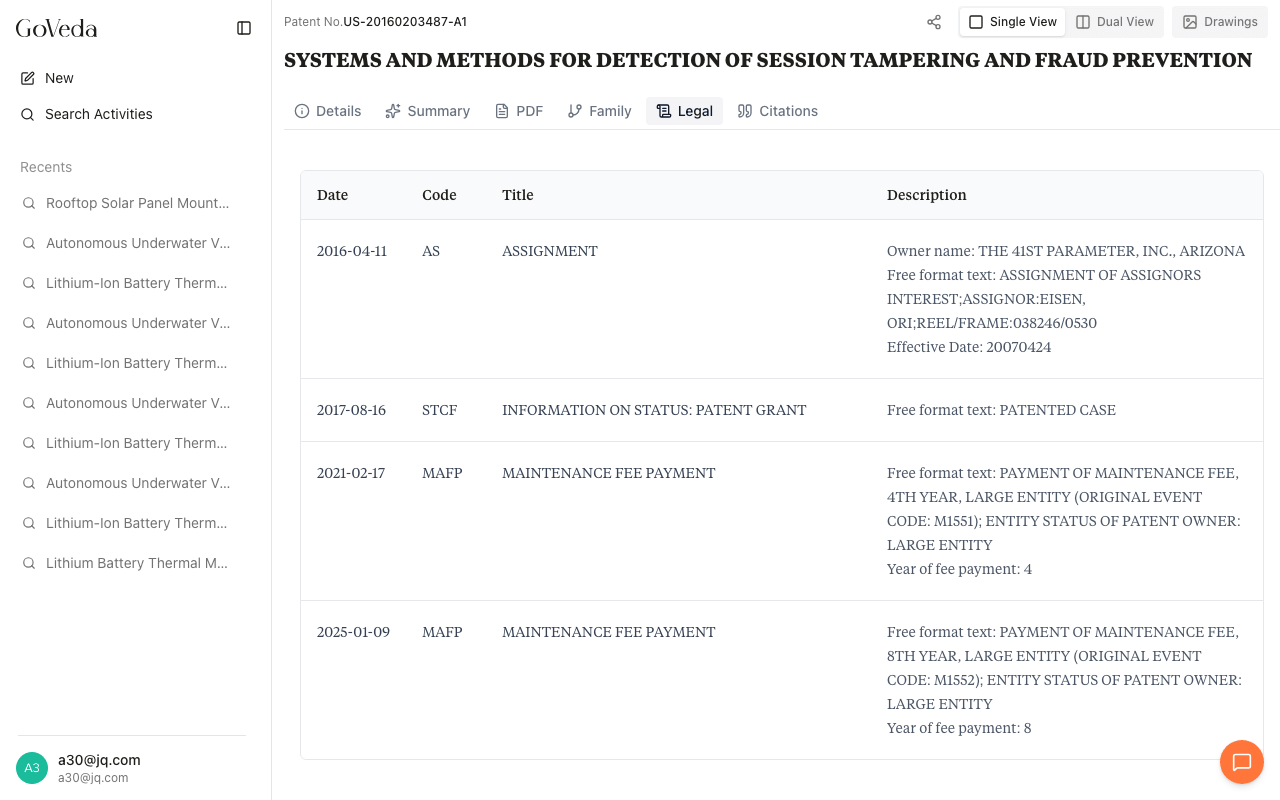Click the A3 user avatar
The width and height of the screenshot is (1280, 800).
click(32, 768)
